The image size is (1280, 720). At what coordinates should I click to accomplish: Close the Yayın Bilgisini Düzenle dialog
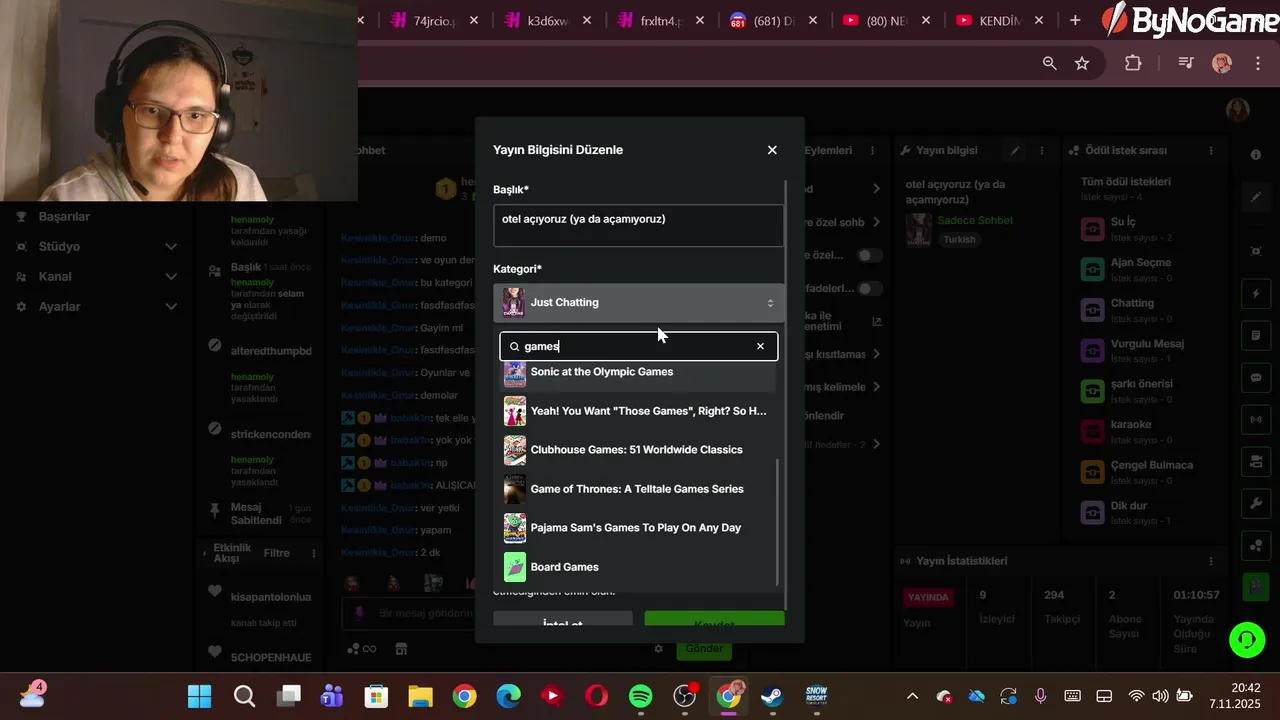772,150
